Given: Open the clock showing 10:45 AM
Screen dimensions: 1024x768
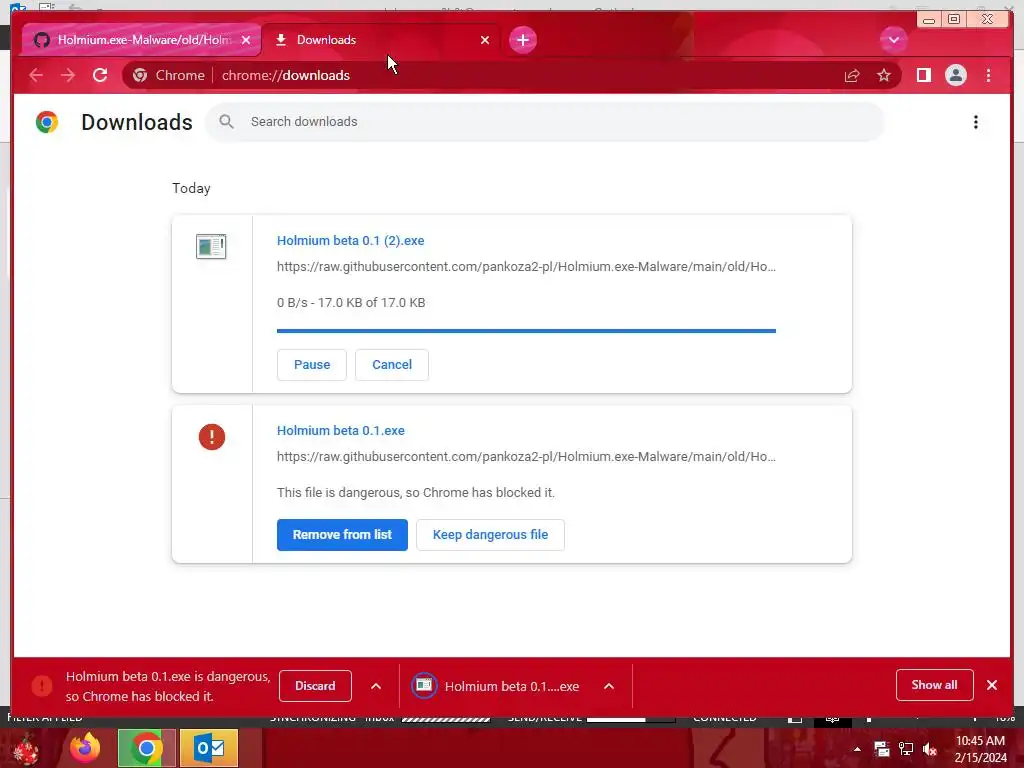Looking at the screenshot, I should [980, 749].
